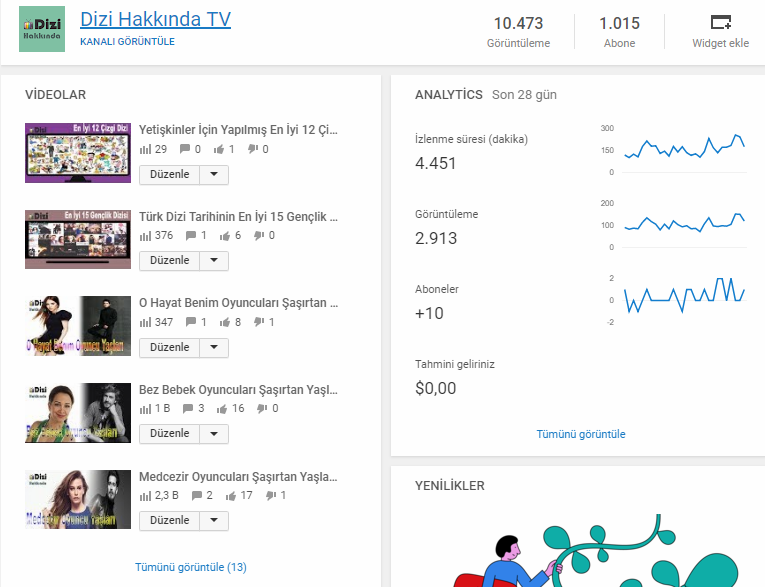Expand Düzenle dropdown arrow for Yetişkinler video
765x587 pixels.
pos(214,175)
